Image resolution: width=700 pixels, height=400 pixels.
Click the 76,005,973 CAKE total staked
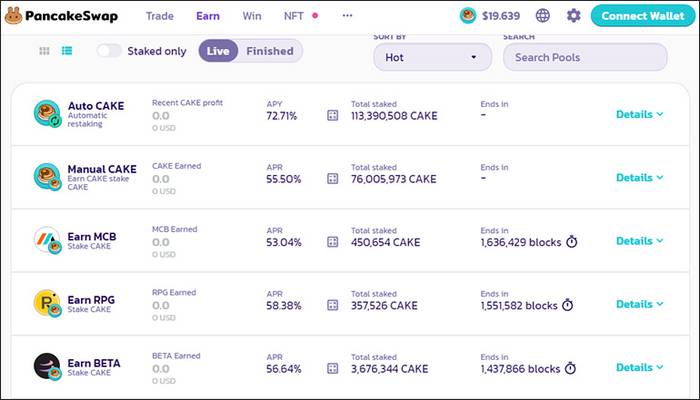[394, 179]
